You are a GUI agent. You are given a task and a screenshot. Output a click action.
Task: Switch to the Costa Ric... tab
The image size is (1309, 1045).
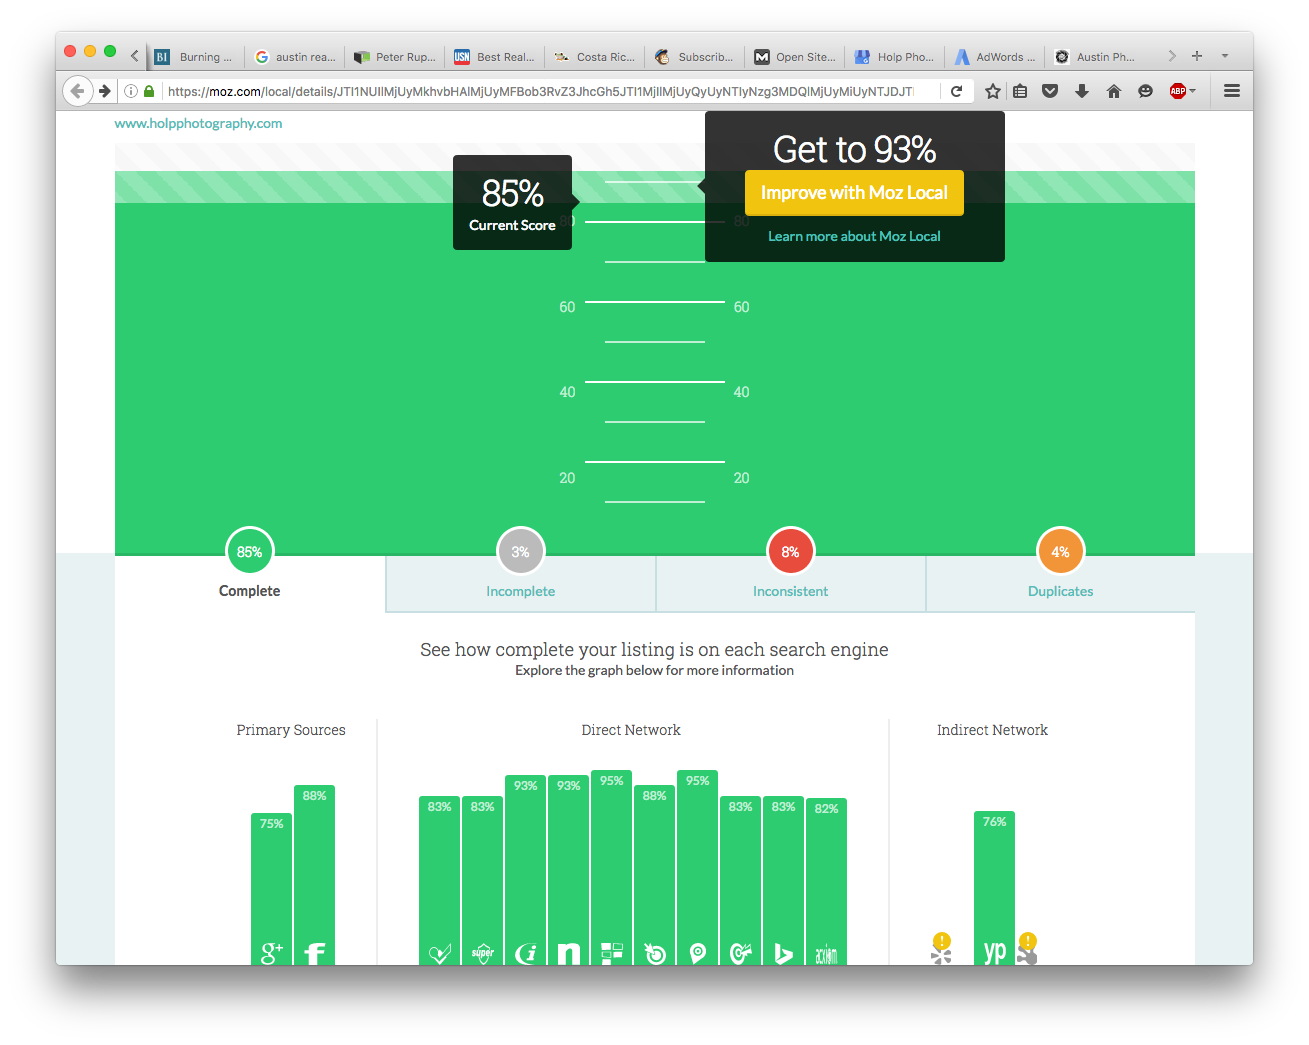click(x=595, y=57)
